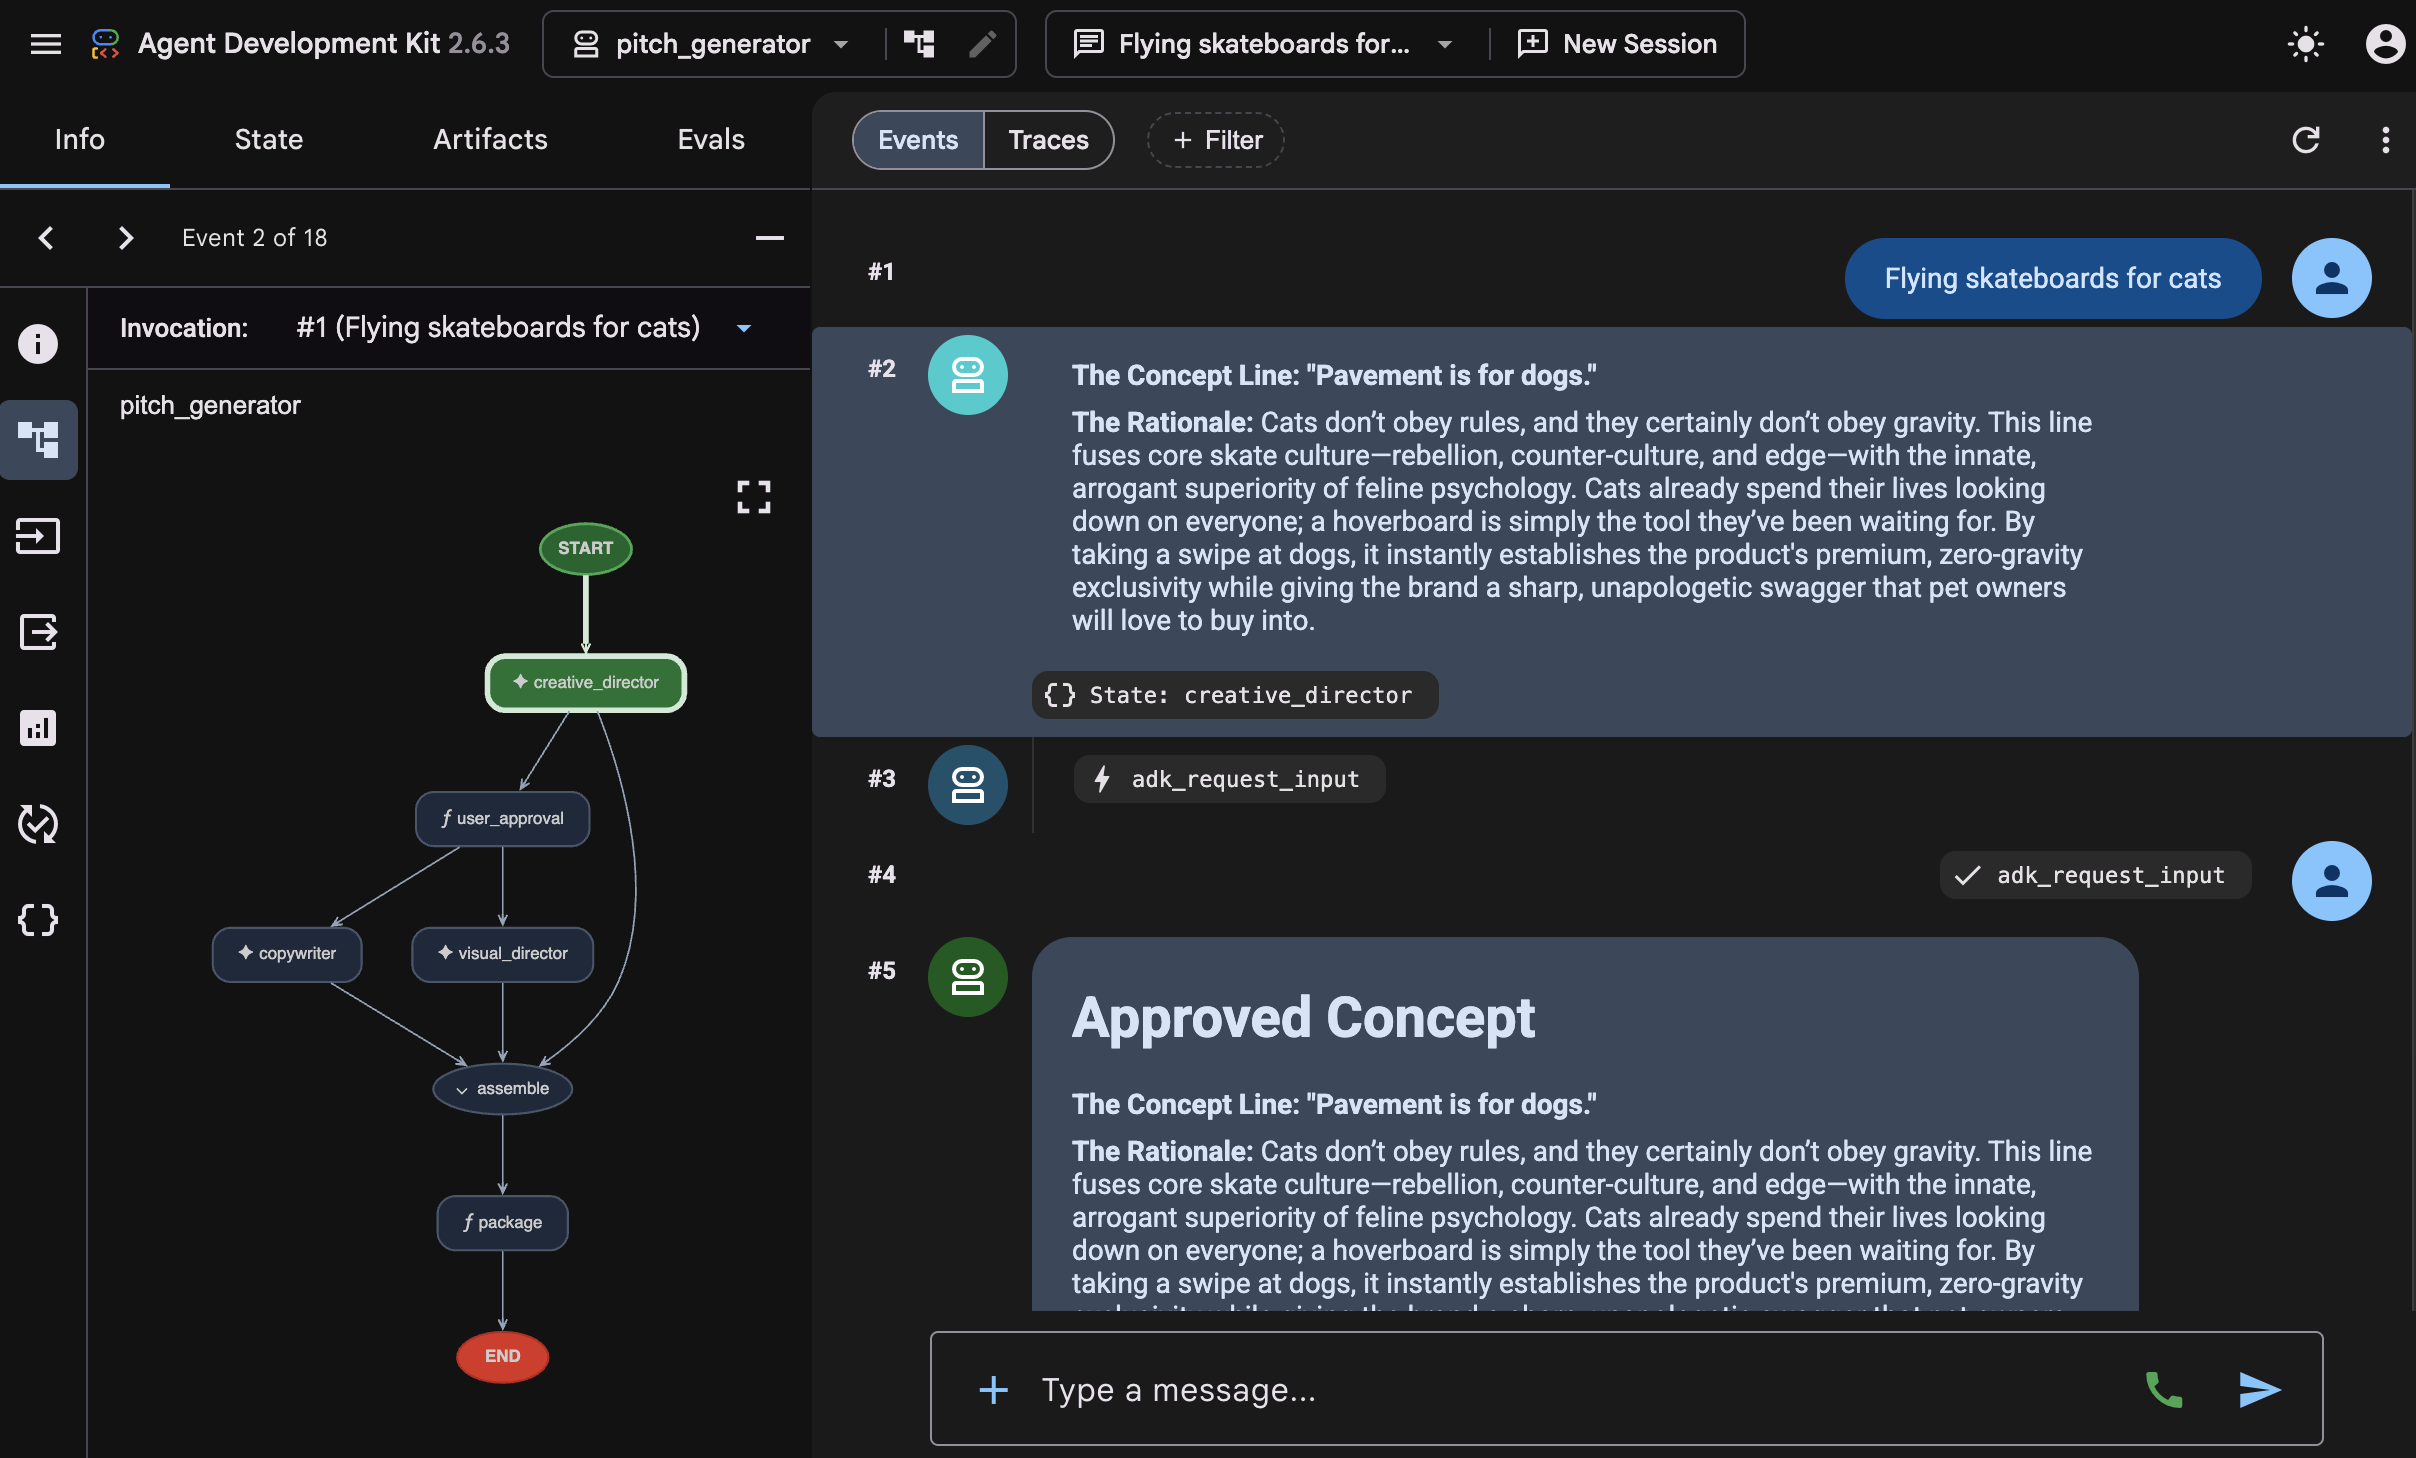The width and height of the screenshot is (2416, 1458).
Task: Toggle light theme sun icon
Action: 2305,44
